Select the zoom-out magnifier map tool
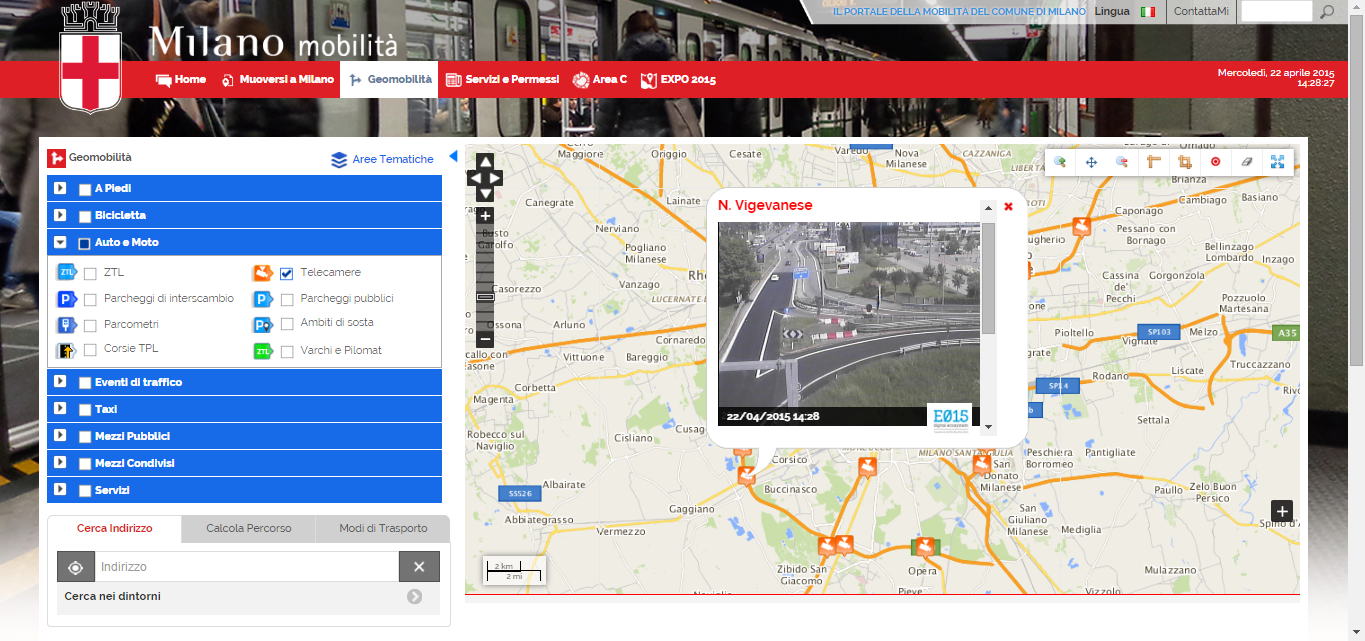This screenshot has width=1365, height=641. 1122,162
